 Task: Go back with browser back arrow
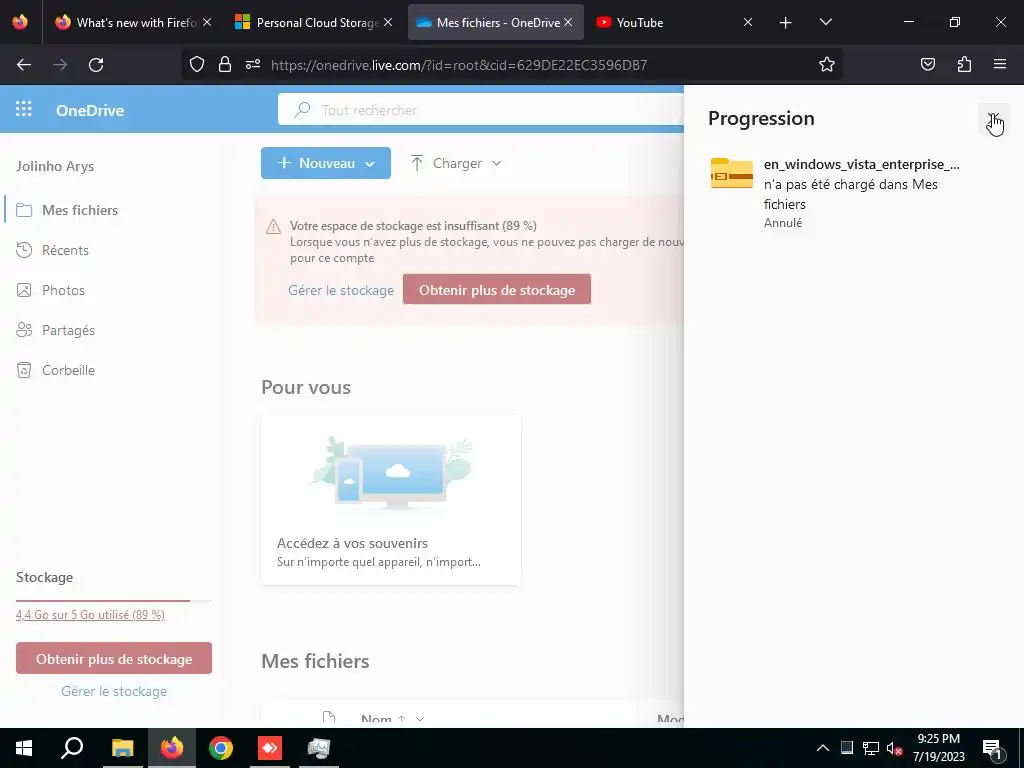click(24, 65)
